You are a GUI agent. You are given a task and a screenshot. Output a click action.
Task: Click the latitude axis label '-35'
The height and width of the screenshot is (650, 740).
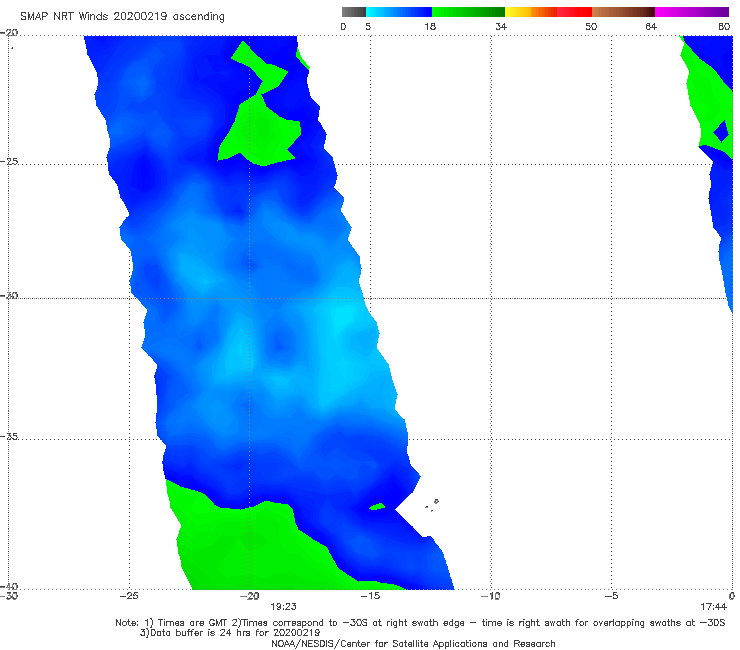click(9, 436)
